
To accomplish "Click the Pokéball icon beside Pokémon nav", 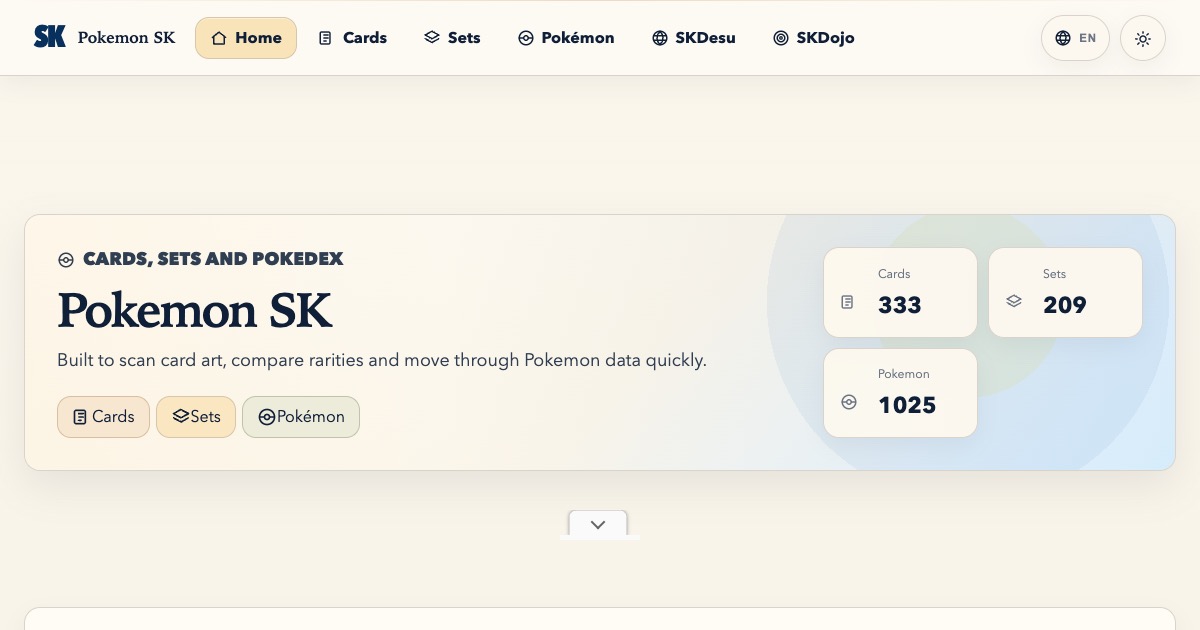I will point(526,38).
